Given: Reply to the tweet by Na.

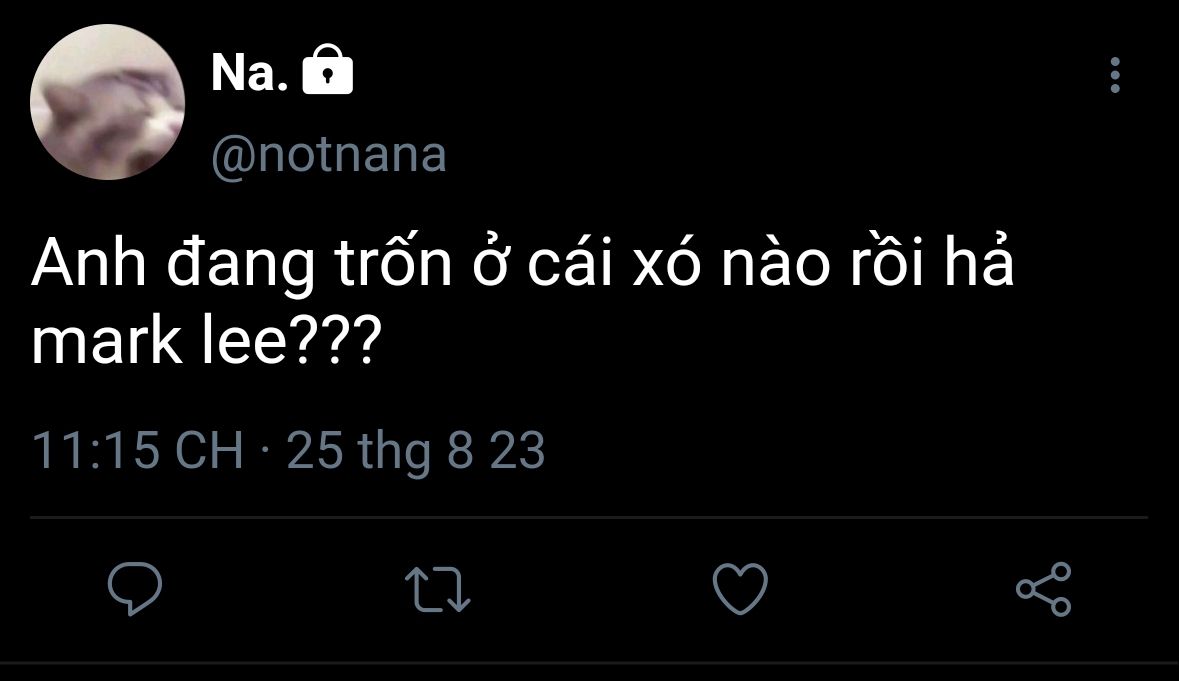Looking at the screenshot, I should point(135,588).
